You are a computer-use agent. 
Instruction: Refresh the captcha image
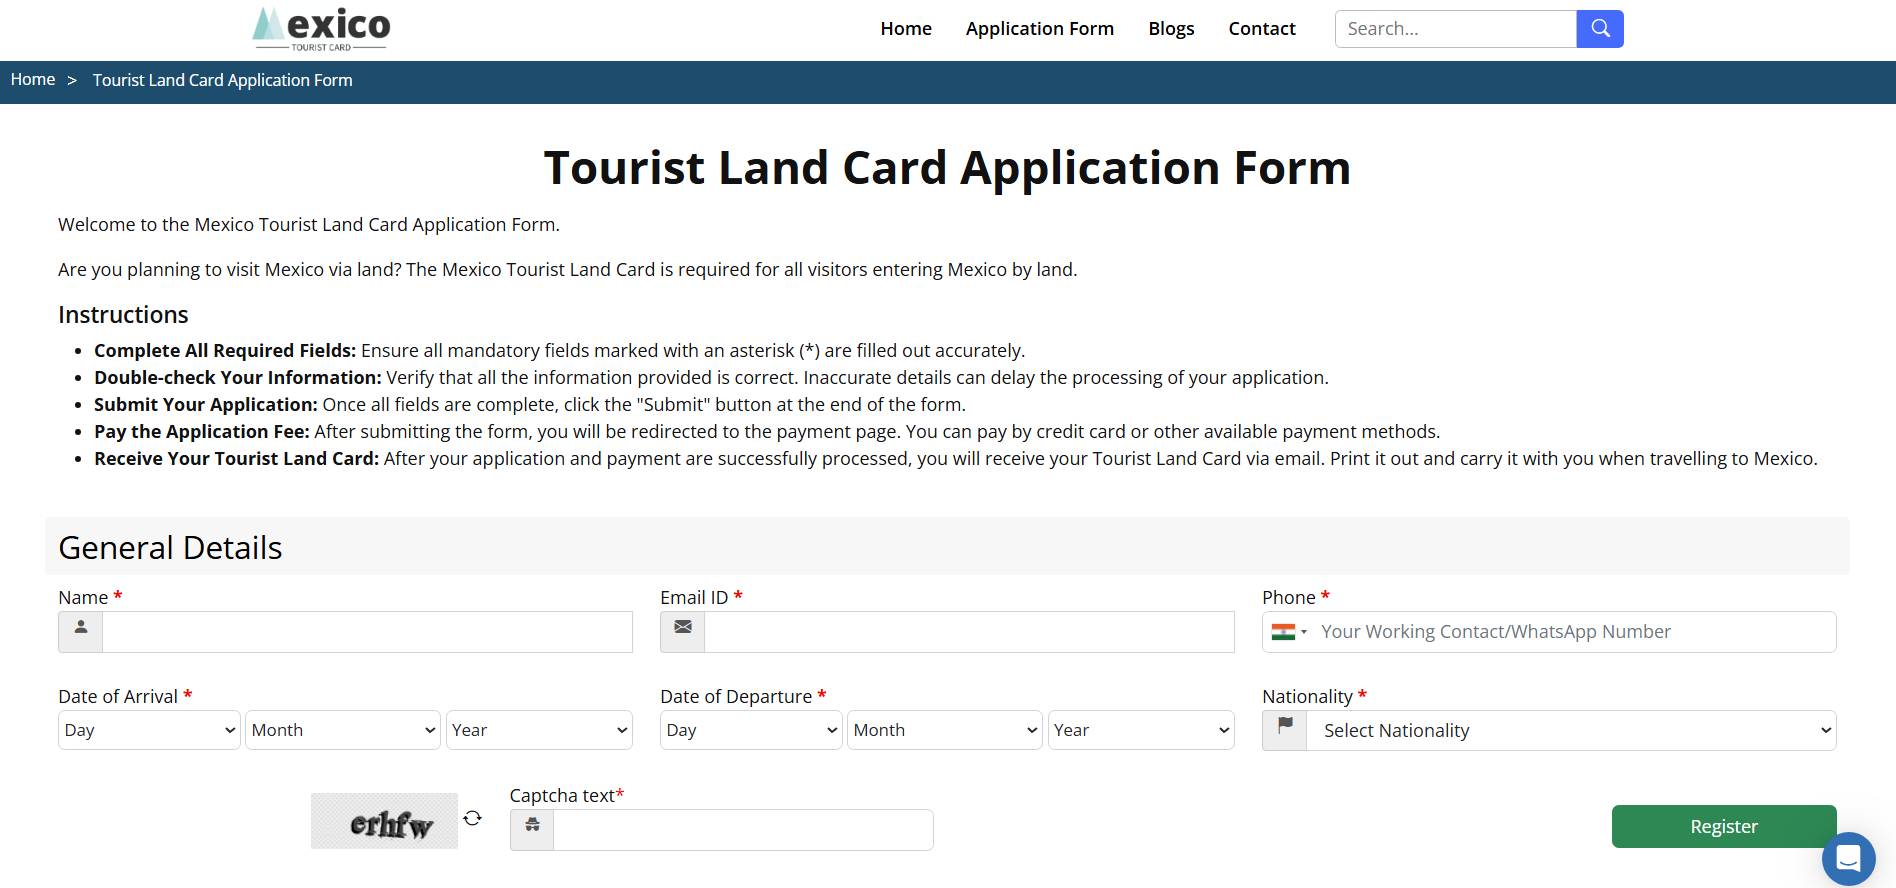472,818
